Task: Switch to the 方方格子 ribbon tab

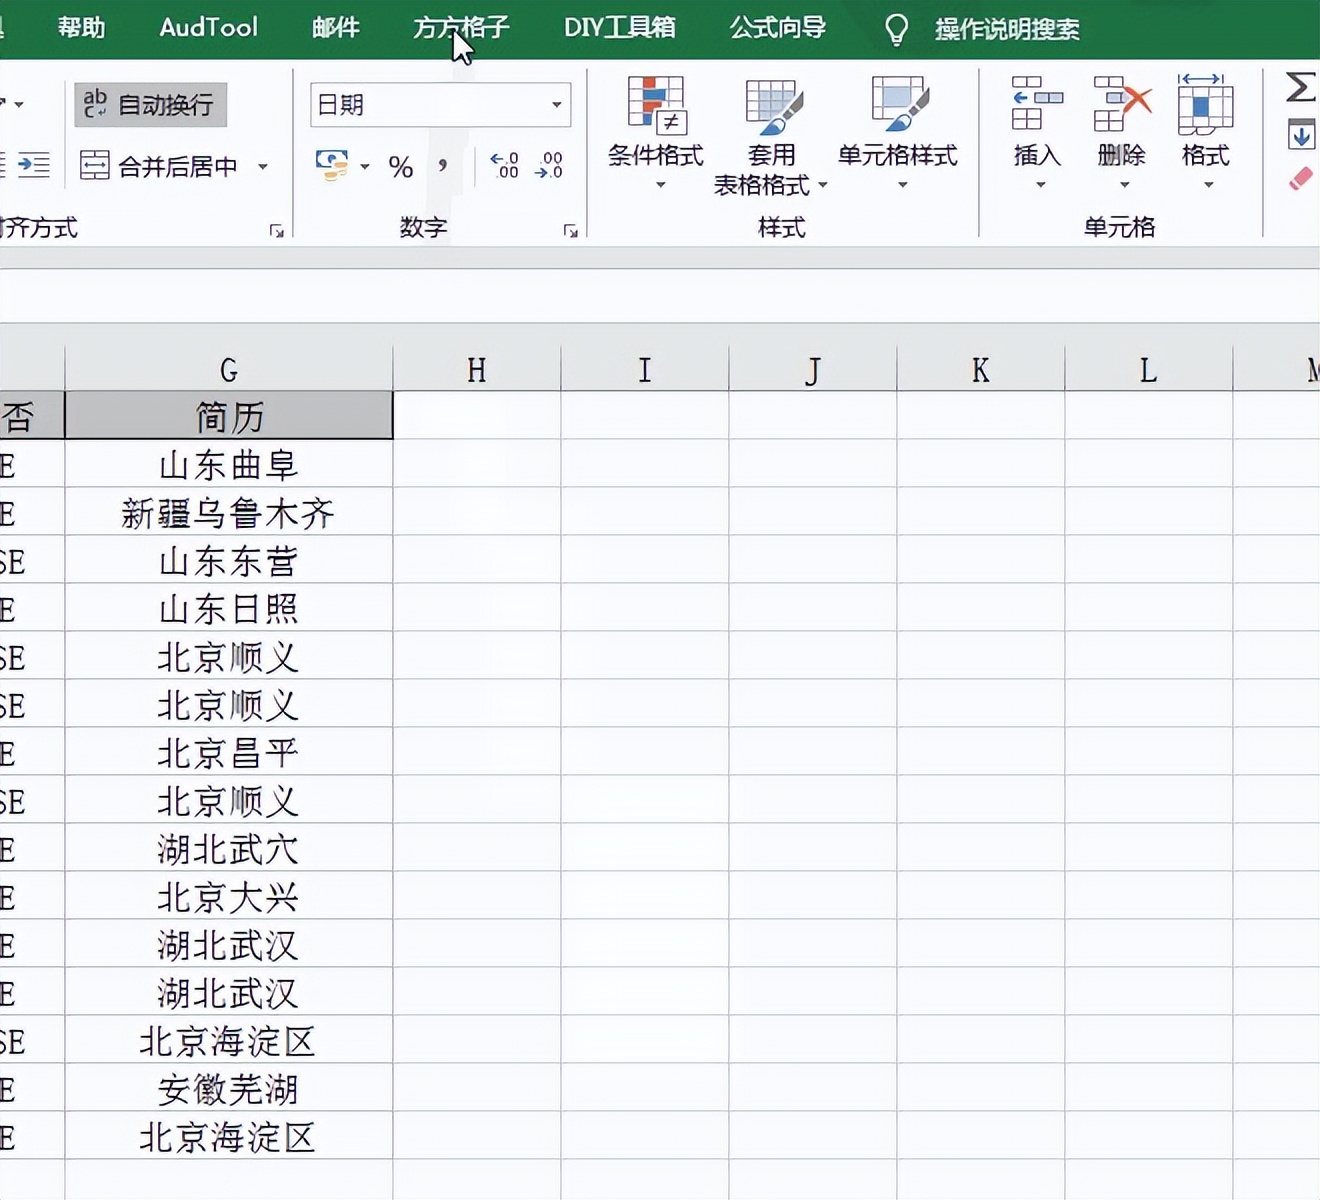Action: pyautogui.click(x=460, y=28)
